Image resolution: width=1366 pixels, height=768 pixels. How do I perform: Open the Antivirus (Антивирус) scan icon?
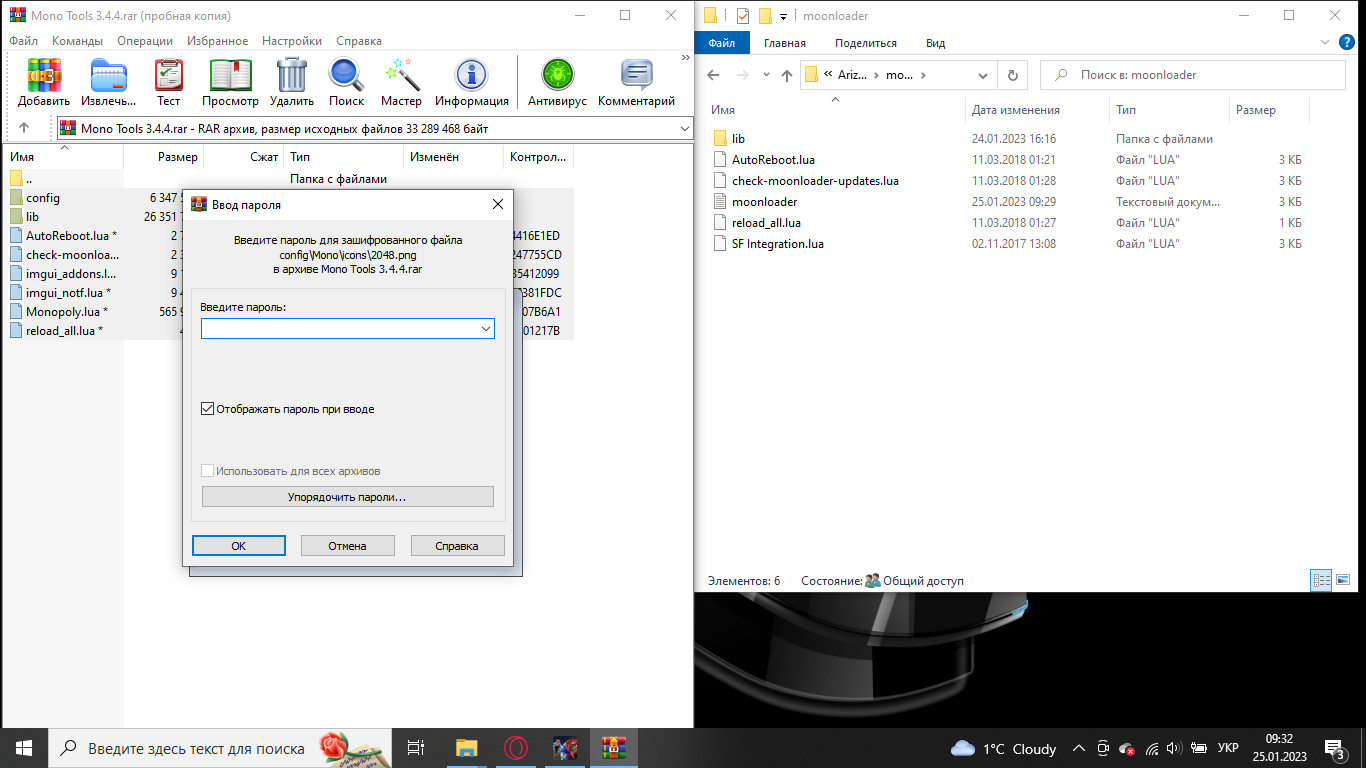(x=557, y=77)
